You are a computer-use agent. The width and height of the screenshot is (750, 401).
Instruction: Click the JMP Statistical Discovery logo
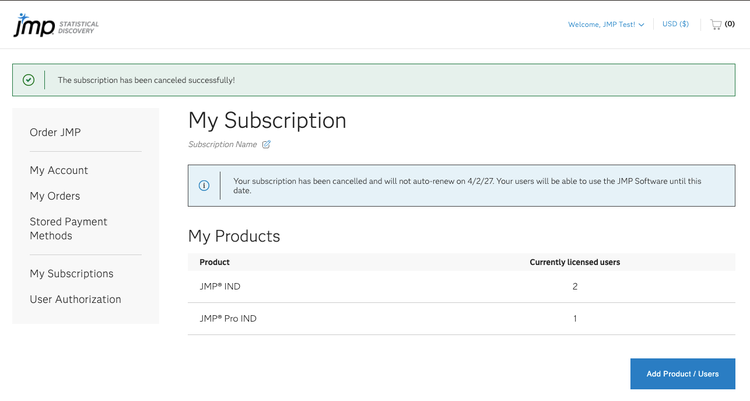pos(56,25)
